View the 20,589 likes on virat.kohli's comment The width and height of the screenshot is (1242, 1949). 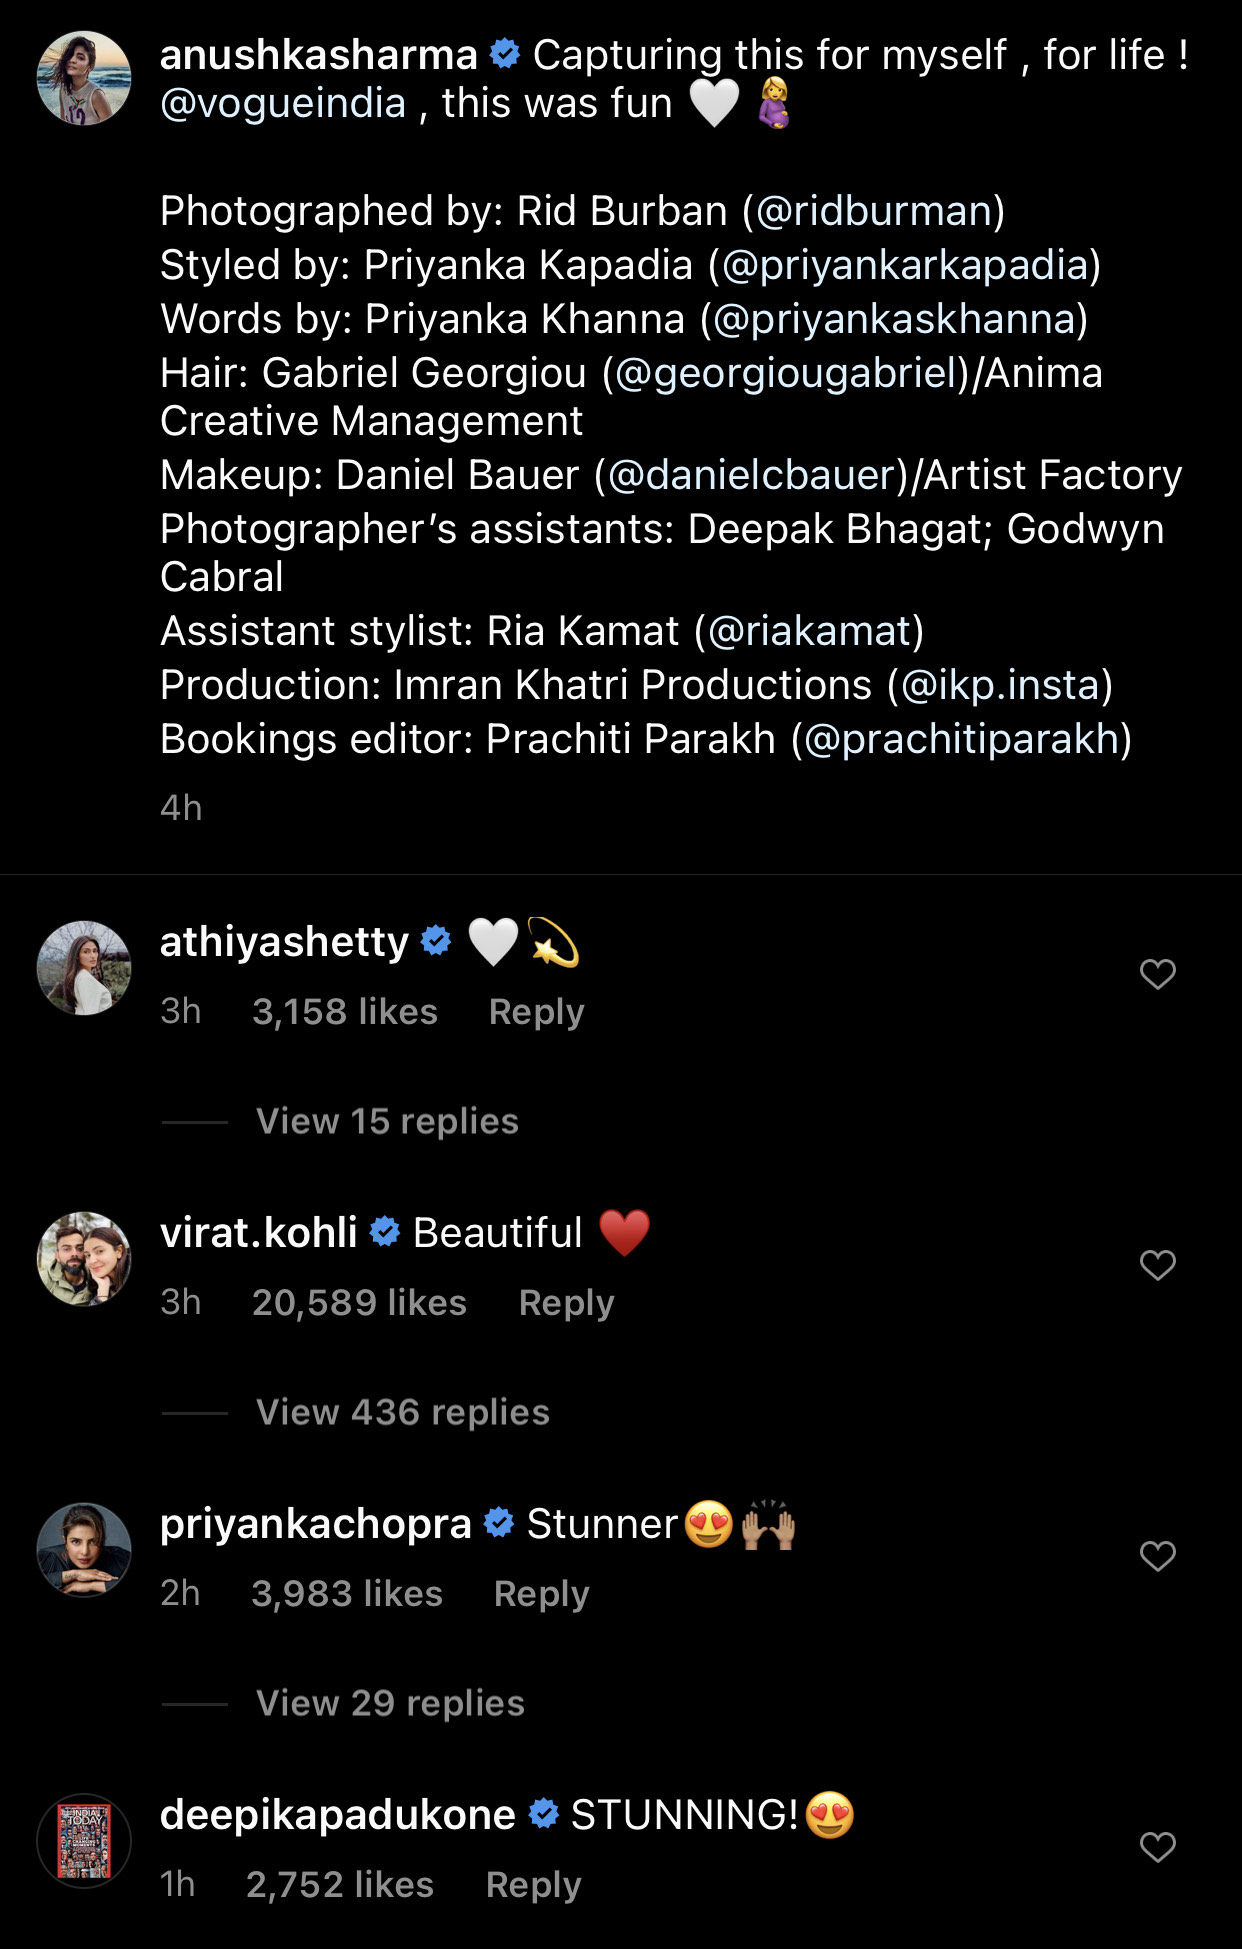[359, 1303]
